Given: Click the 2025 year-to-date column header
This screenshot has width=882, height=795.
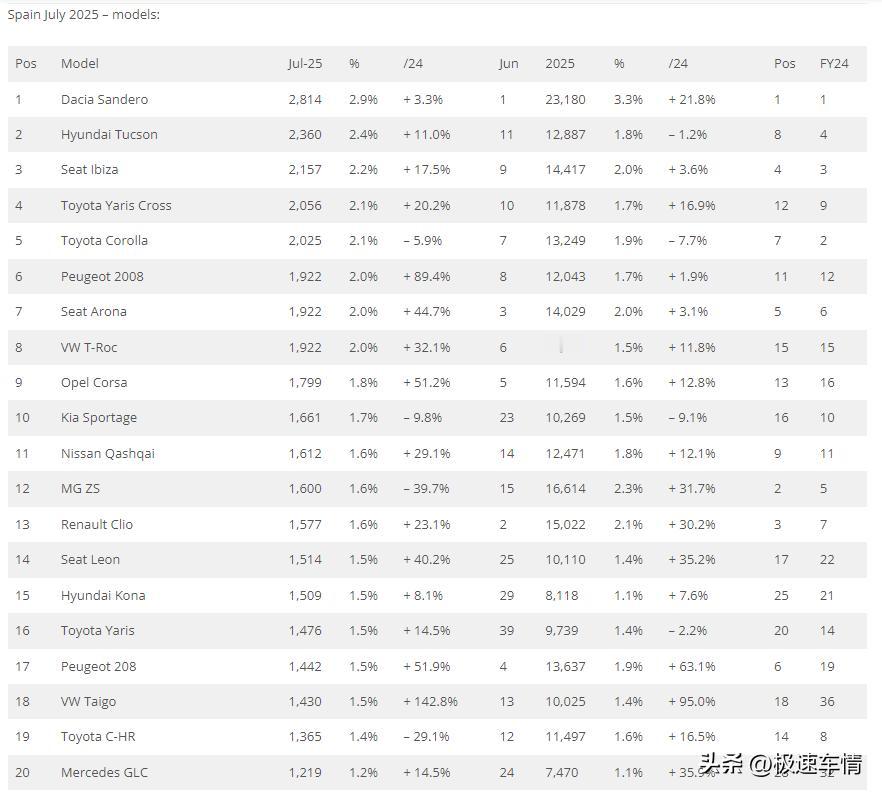Looking at the screenshot, I should click(560, 64).
